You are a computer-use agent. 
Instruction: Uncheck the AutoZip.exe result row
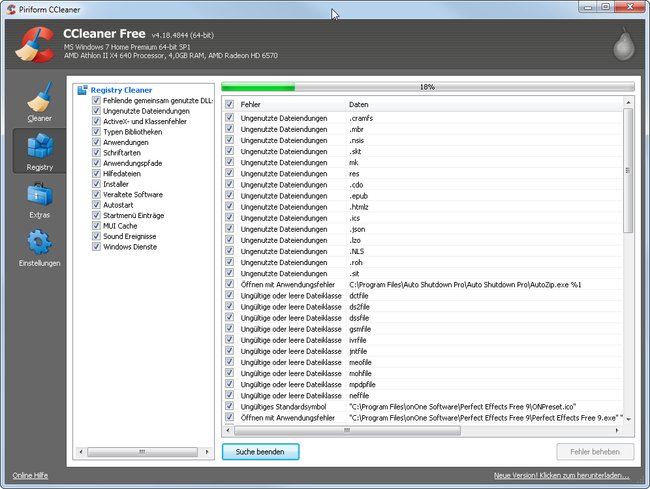click(x=229, y=284)
